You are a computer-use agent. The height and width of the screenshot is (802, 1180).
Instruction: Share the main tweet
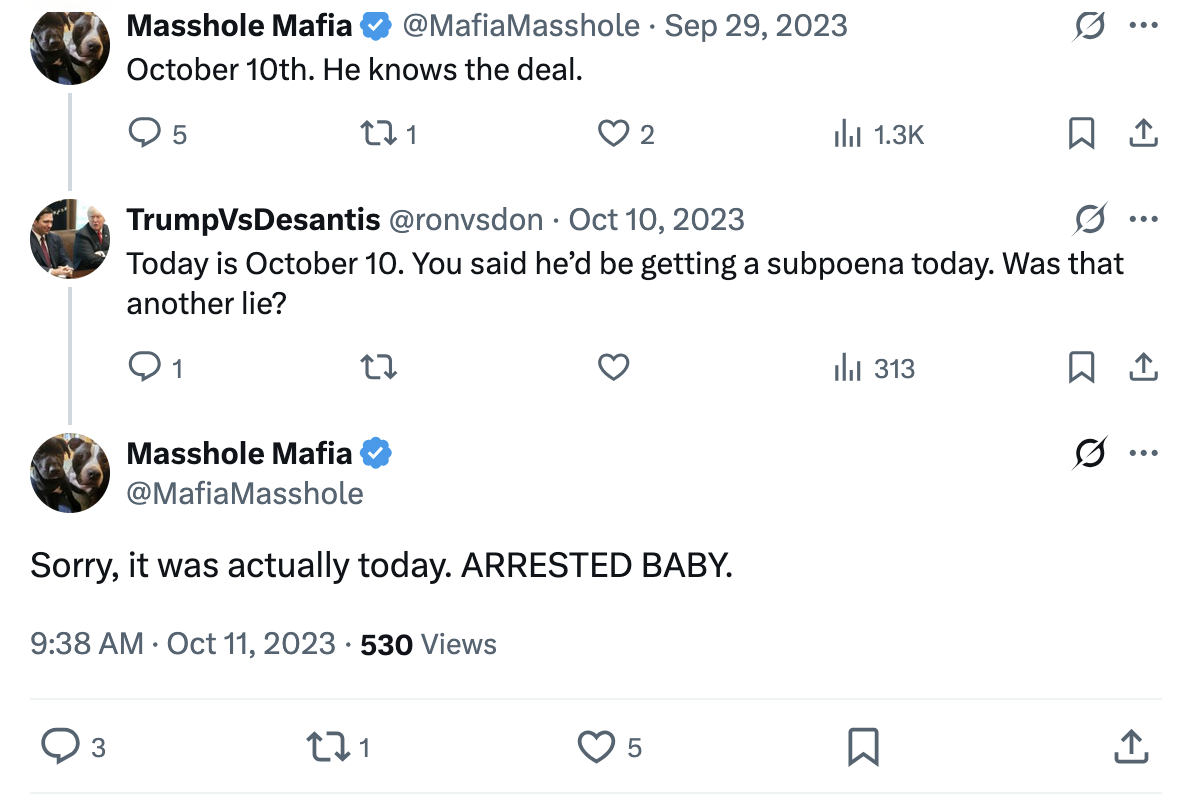click(1131, 746)
